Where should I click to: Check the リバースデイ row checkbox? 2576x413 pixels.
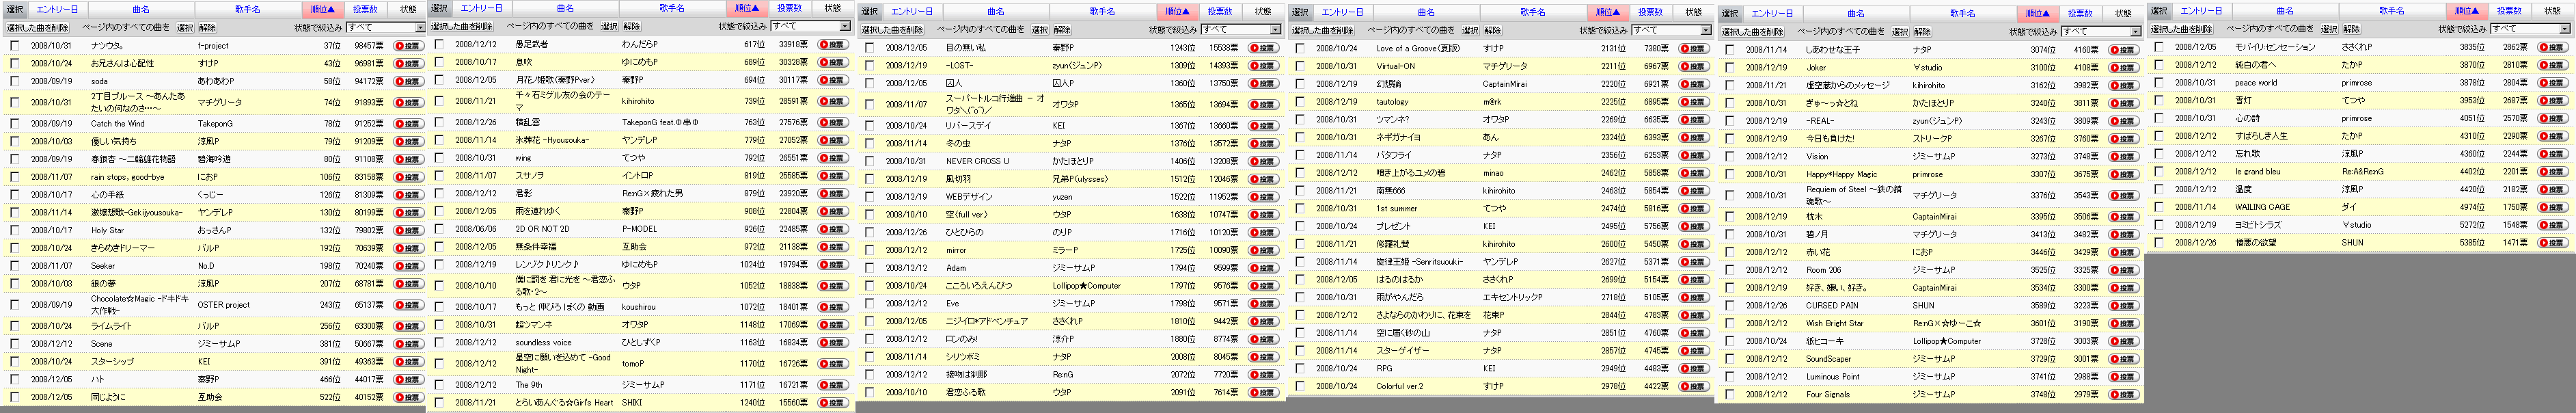point(870,126)
